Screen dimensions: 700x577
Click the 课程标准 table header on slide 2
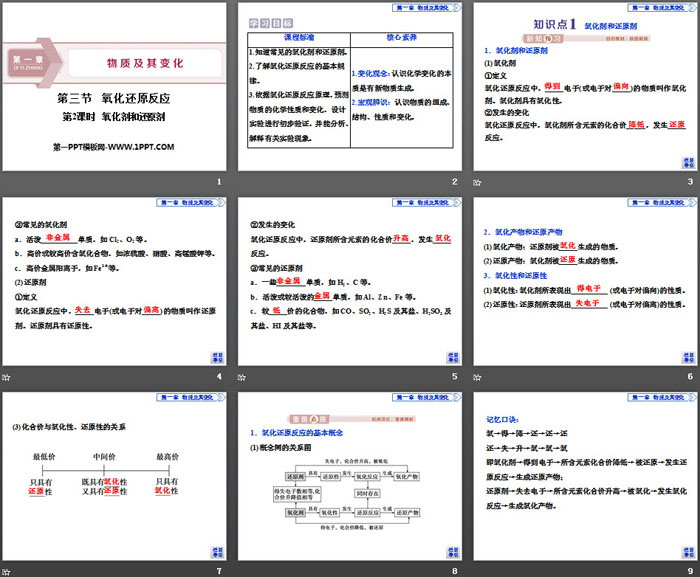[x=299, y=38]
